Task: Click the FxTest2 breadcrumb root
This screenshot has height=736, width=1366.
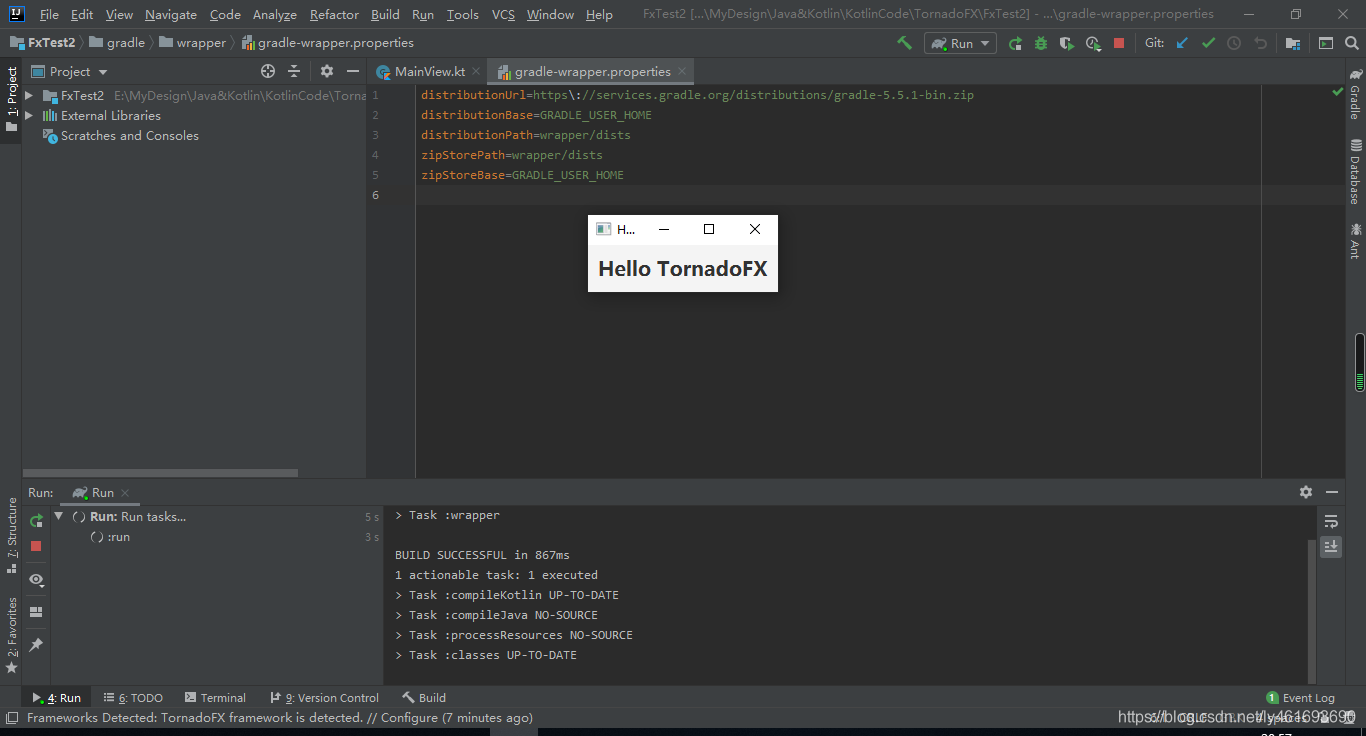Action: pos(43,43)
